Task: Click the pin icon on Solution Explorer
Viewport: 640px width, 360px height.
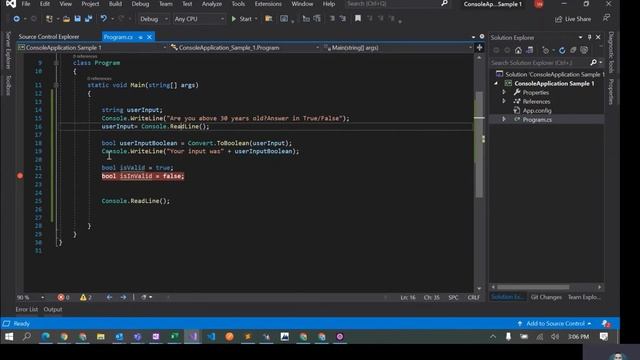Action: pos(589,37)
